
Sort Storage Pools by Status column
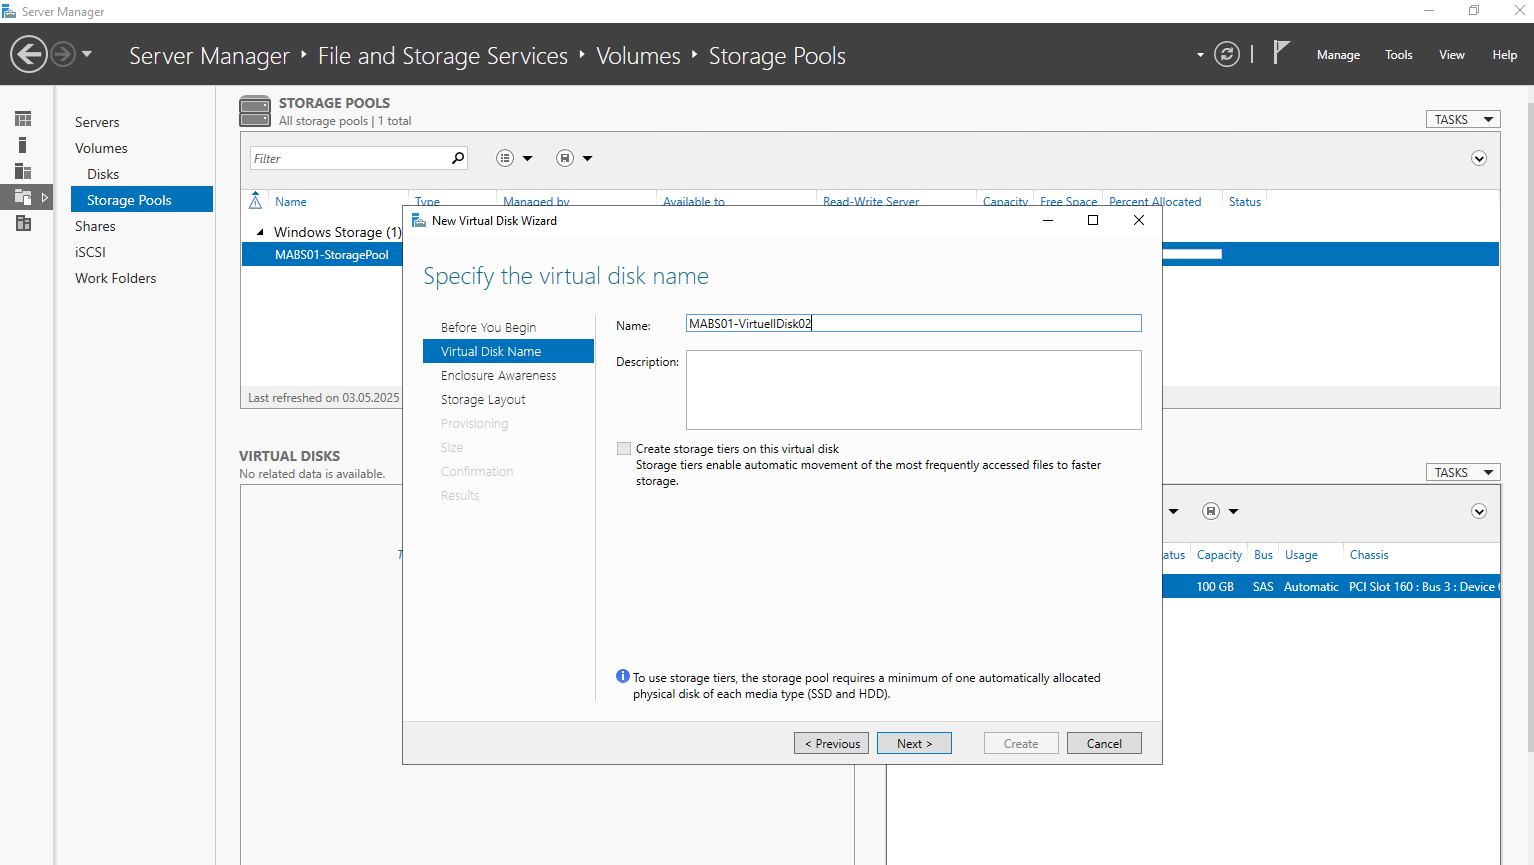click(x=1245, y=201)
